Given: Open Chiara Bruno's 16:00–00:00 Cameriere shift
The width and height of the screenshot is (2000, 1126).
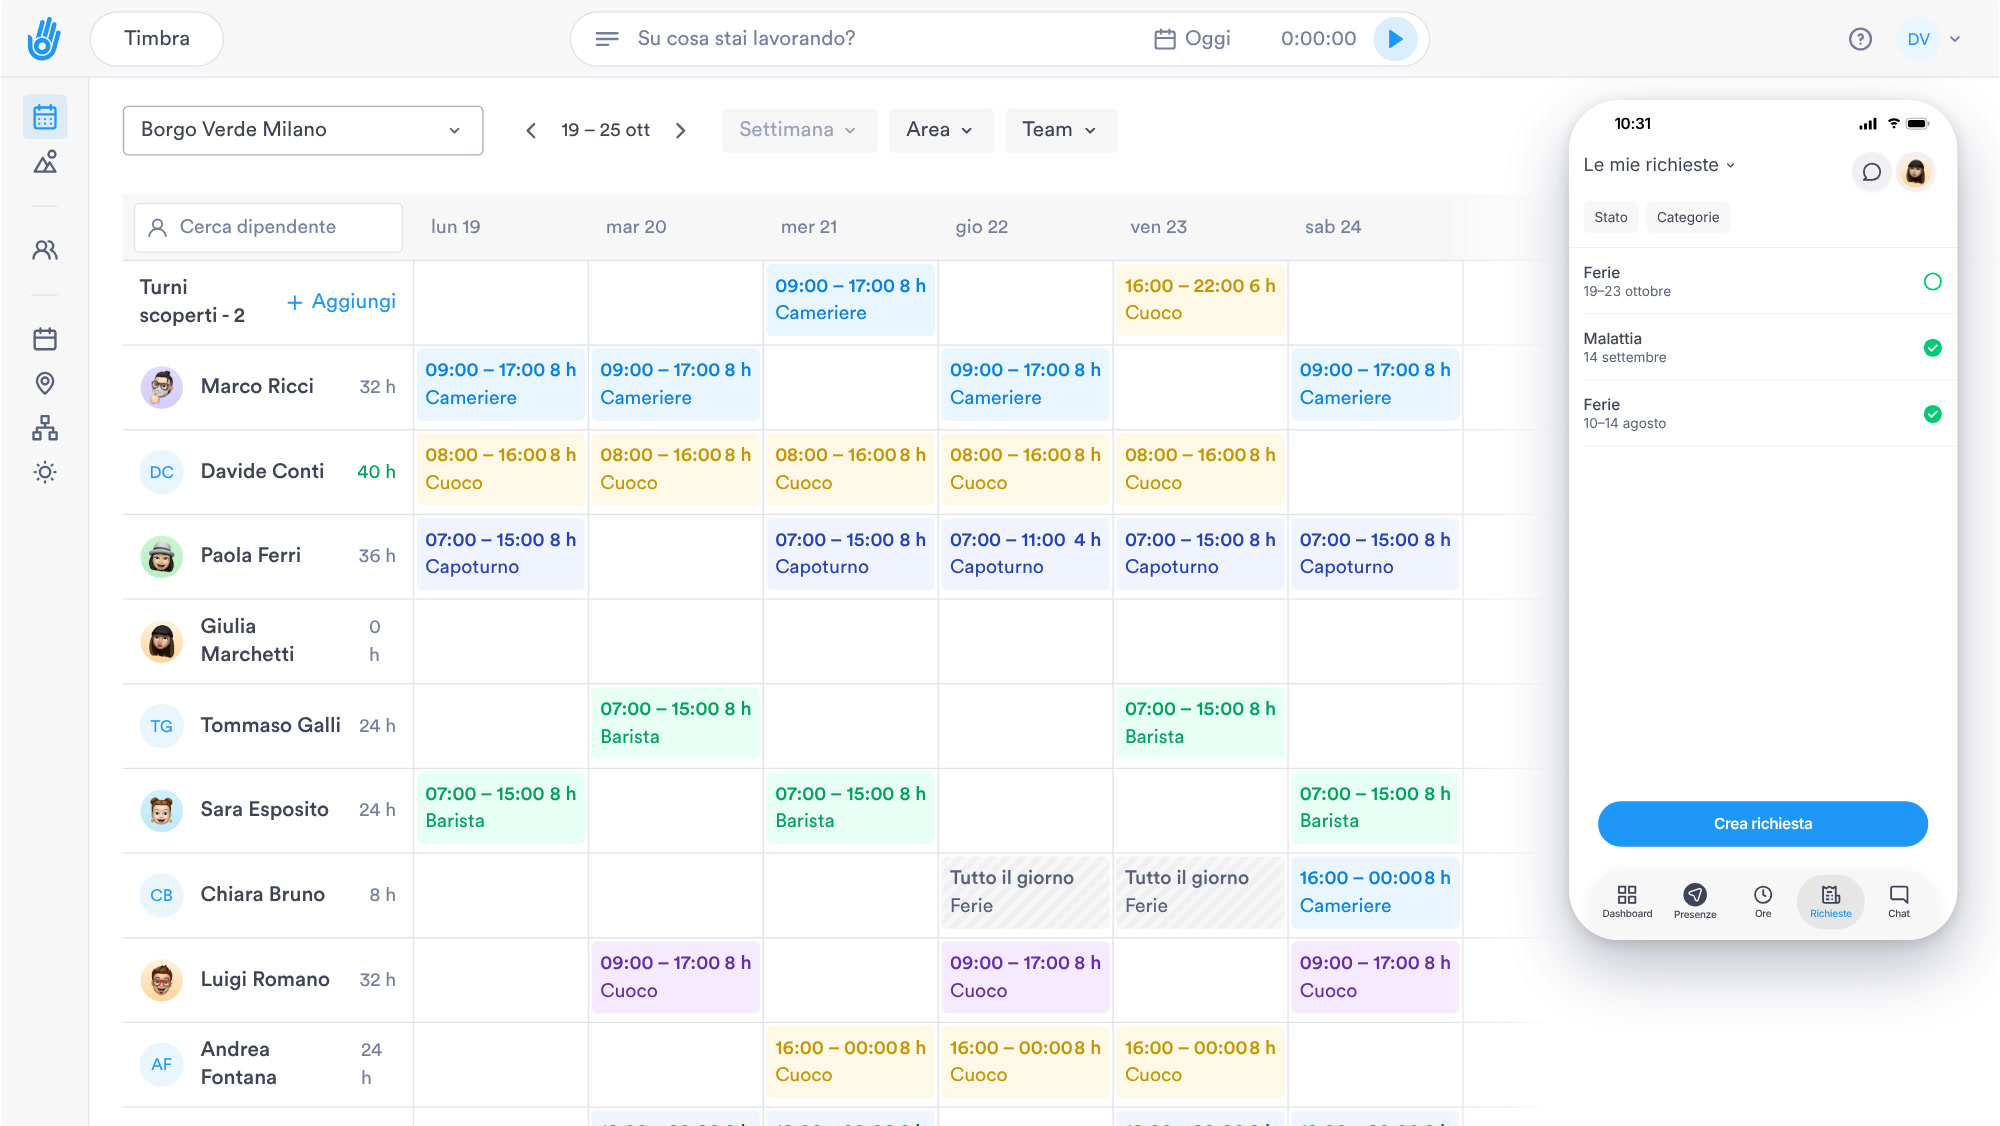Looking at the screenshot, I should 1374,893.
